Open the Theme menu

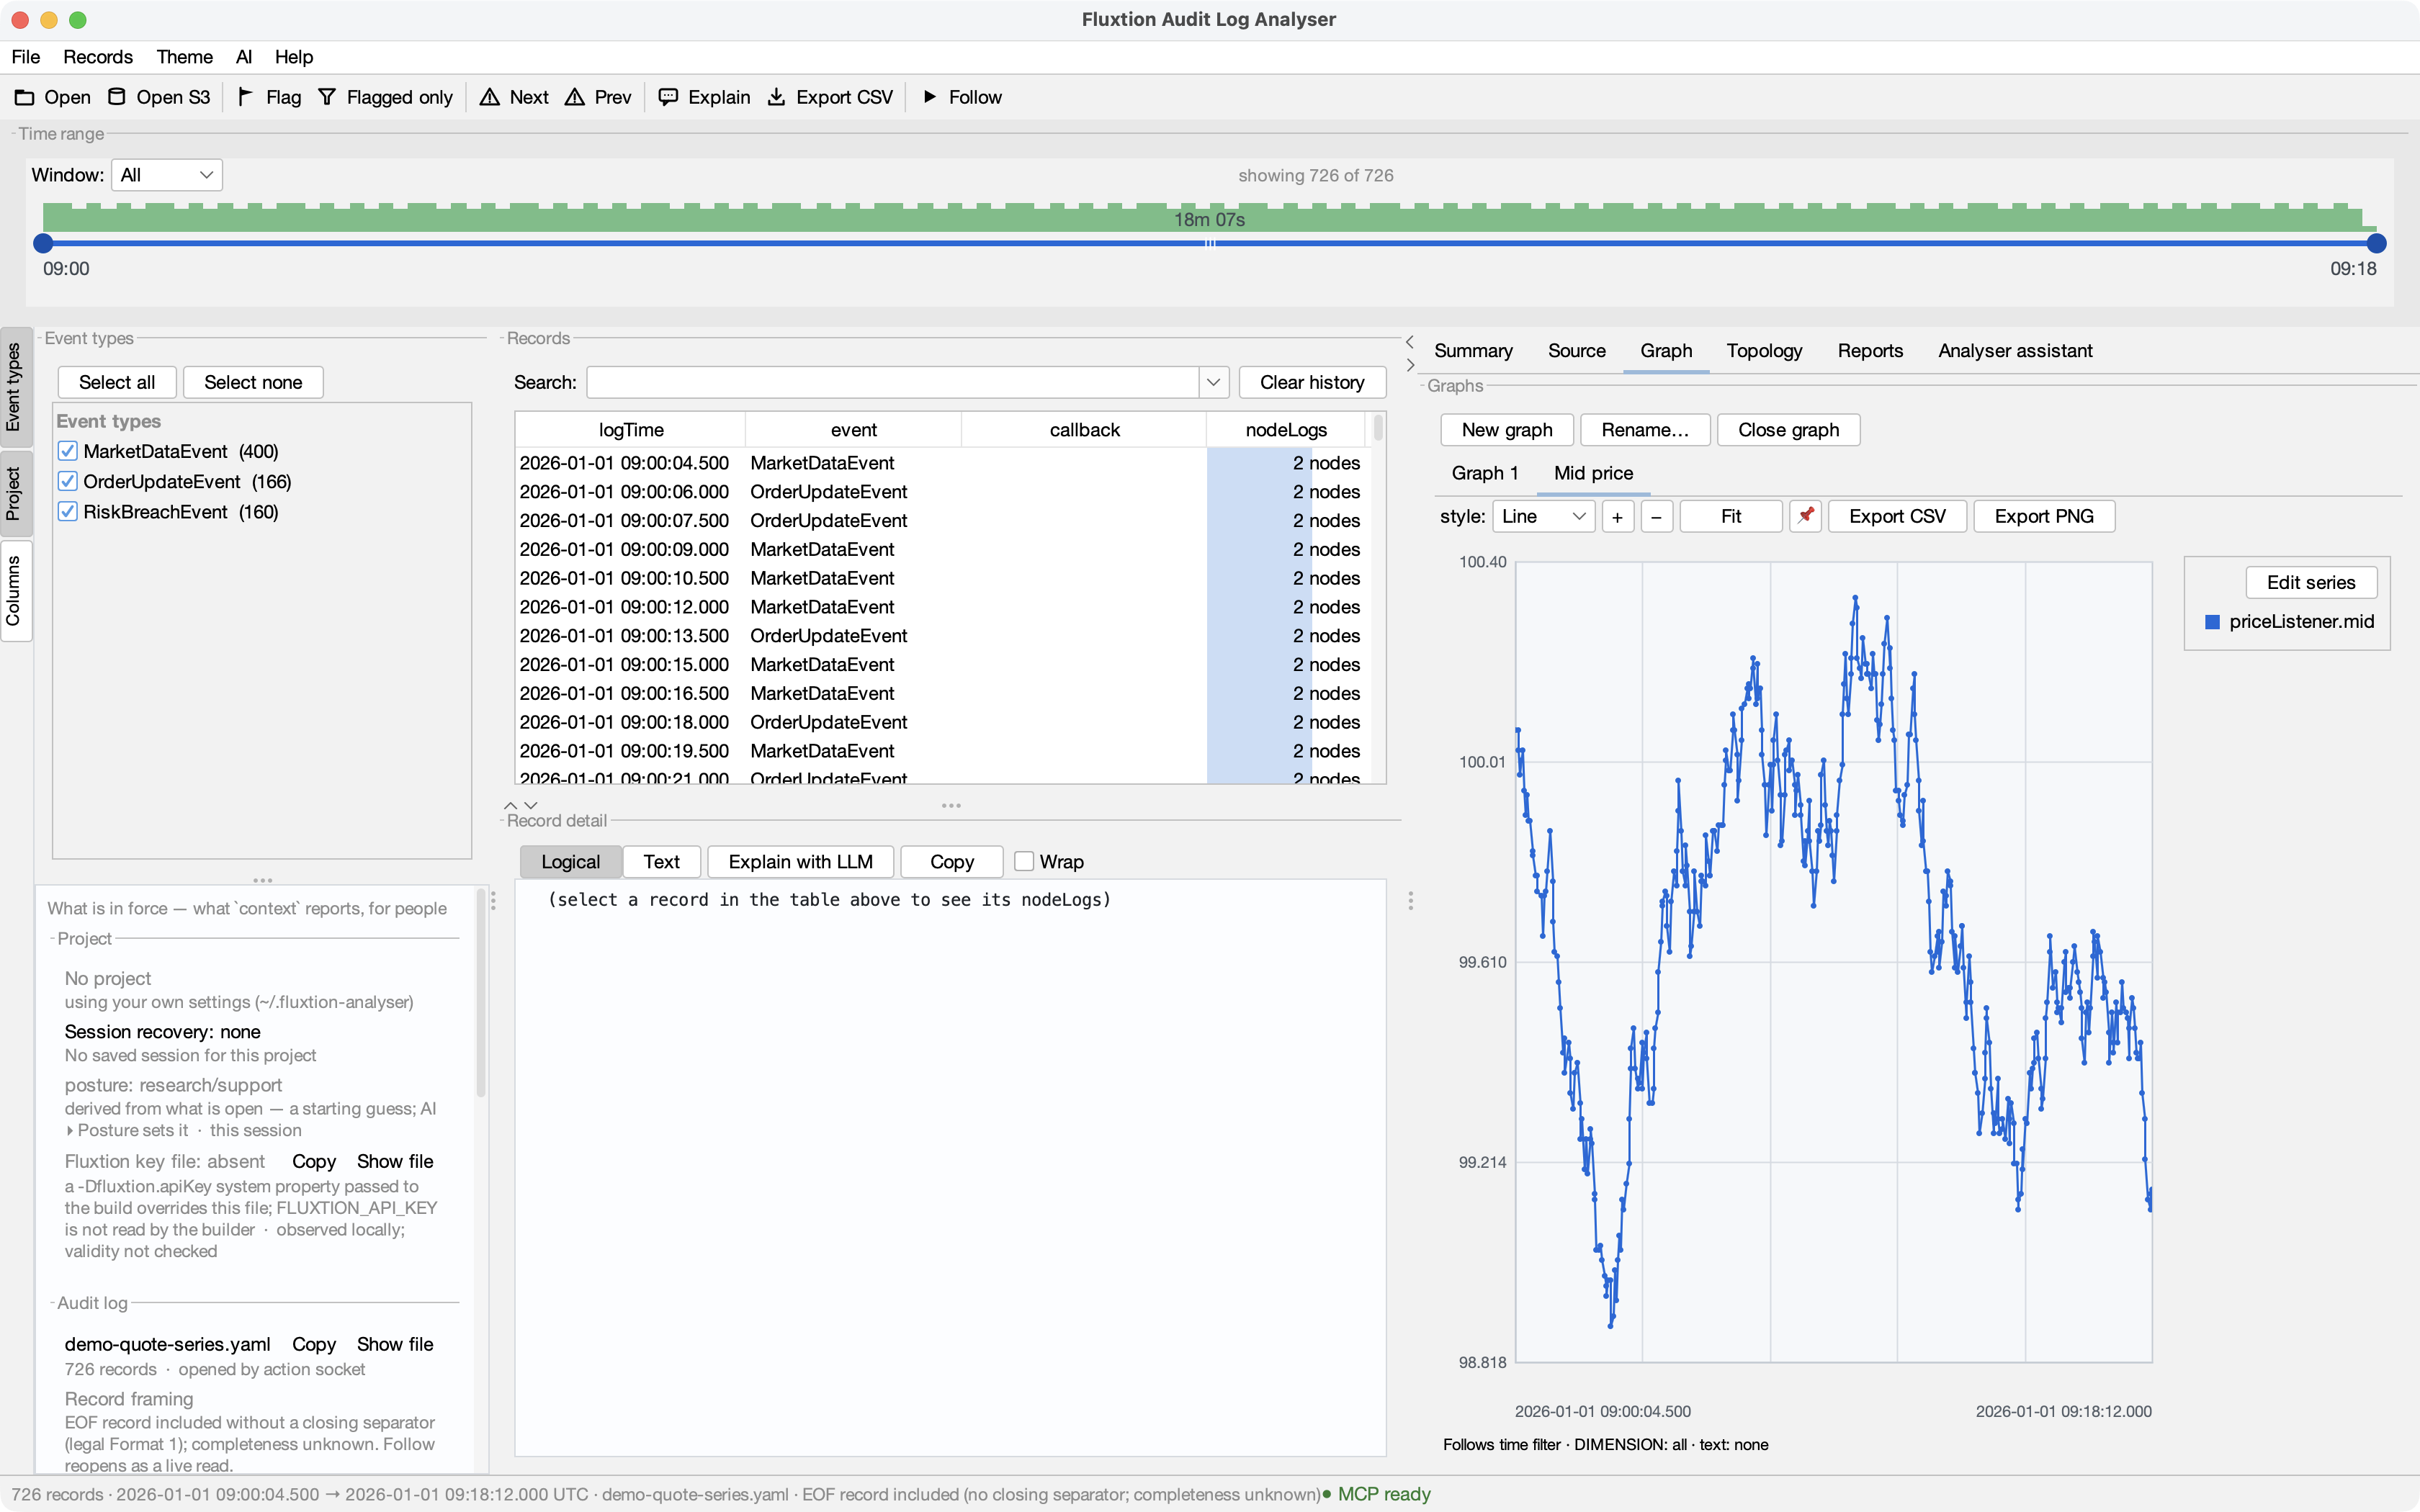pyautogui.click(x=185, y=57)
